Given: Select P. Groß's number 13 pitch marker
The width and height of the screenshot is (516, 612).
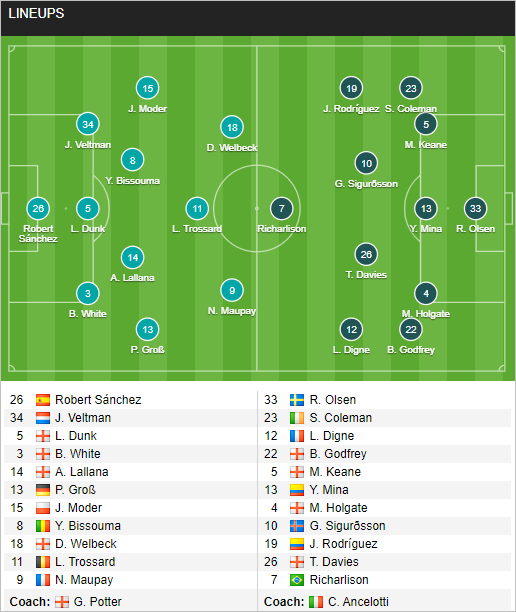Looking at the screenshot, I should click(x=148, y=329).
